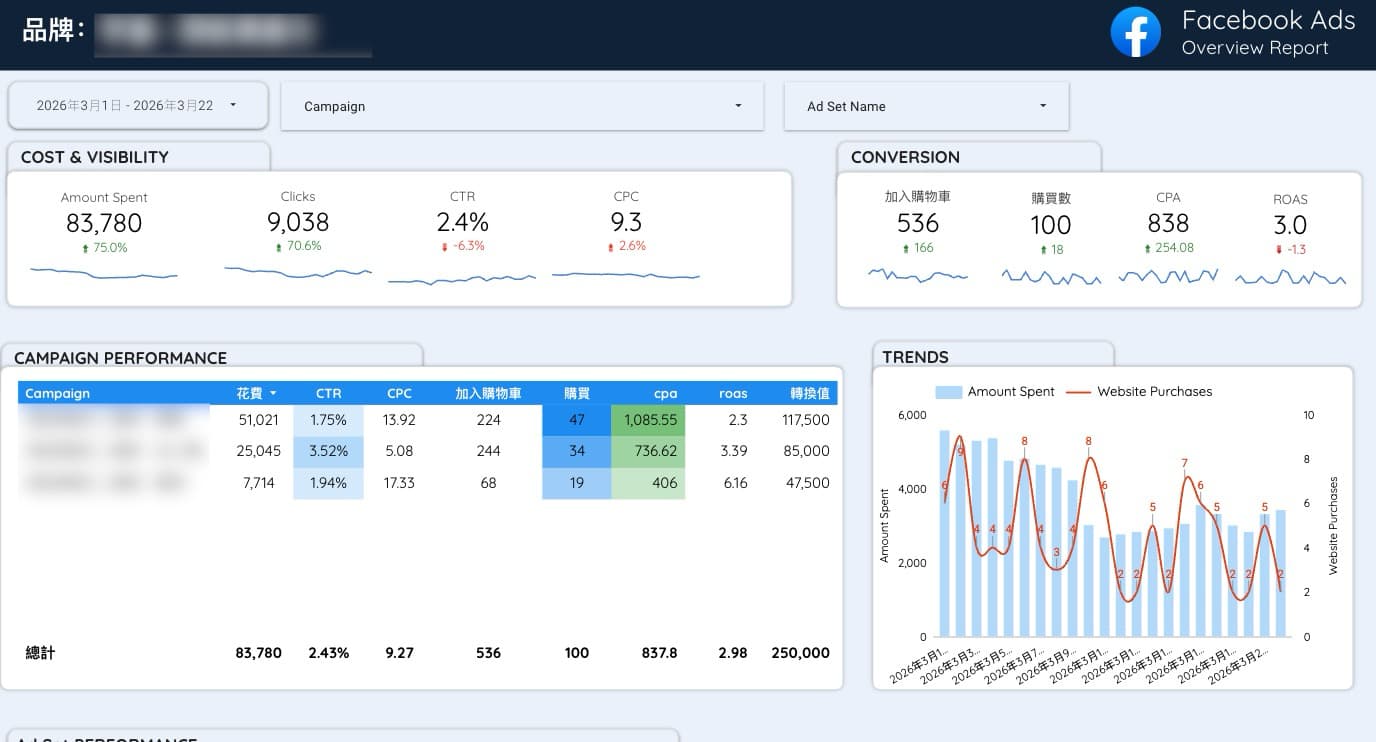Click the Facebook logo icon
This screenshot has height=742, width=1376.
click(x=1135, y=33)
